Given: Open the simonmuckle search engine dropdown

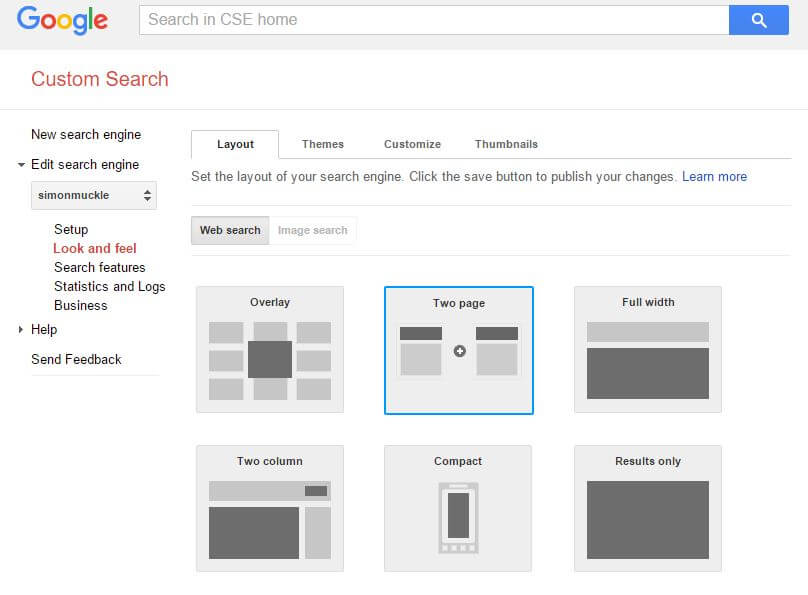Looking at the screenshot, I should pyautogui.click(x=93, y=195).
